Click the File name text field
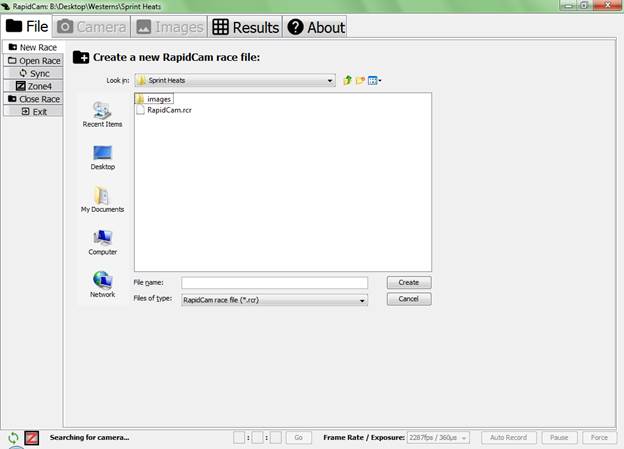The height and width of the screenshot is (449, 624). click(274, 283)
